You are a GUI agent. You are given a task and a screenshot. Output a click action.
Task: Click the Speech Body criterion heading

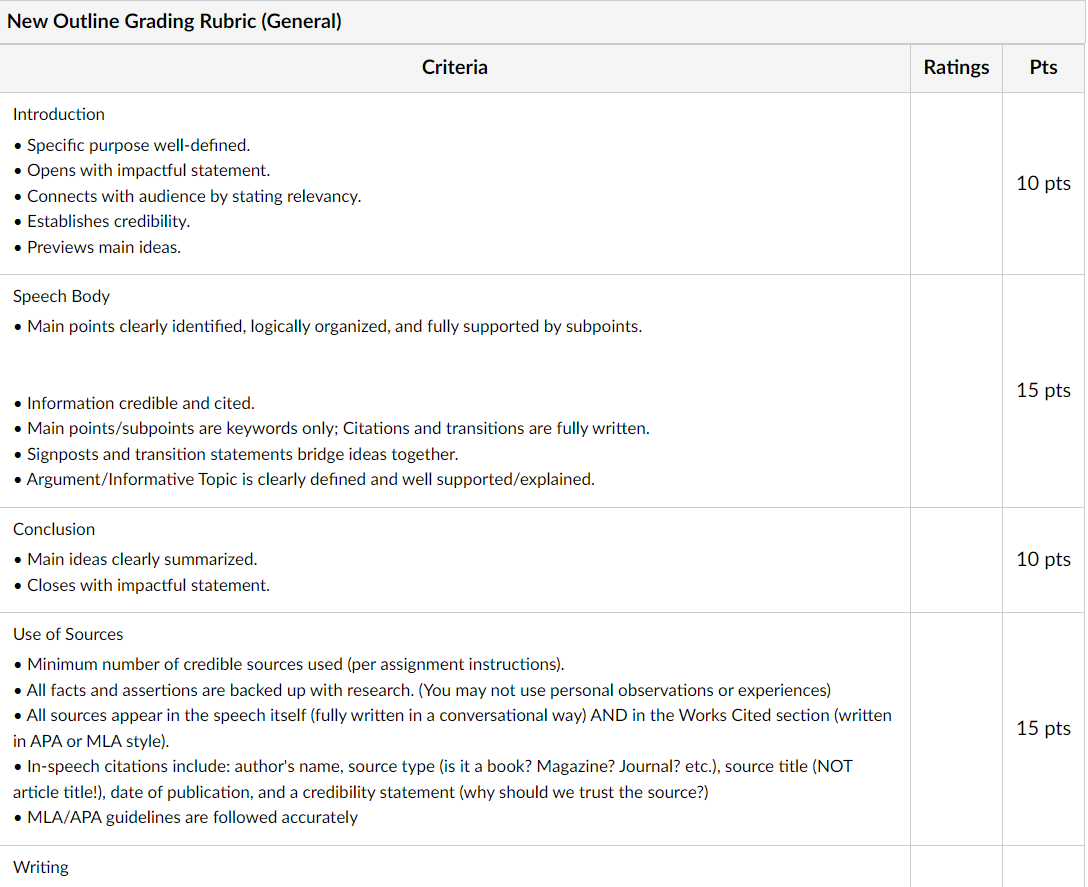click(61, 296)
